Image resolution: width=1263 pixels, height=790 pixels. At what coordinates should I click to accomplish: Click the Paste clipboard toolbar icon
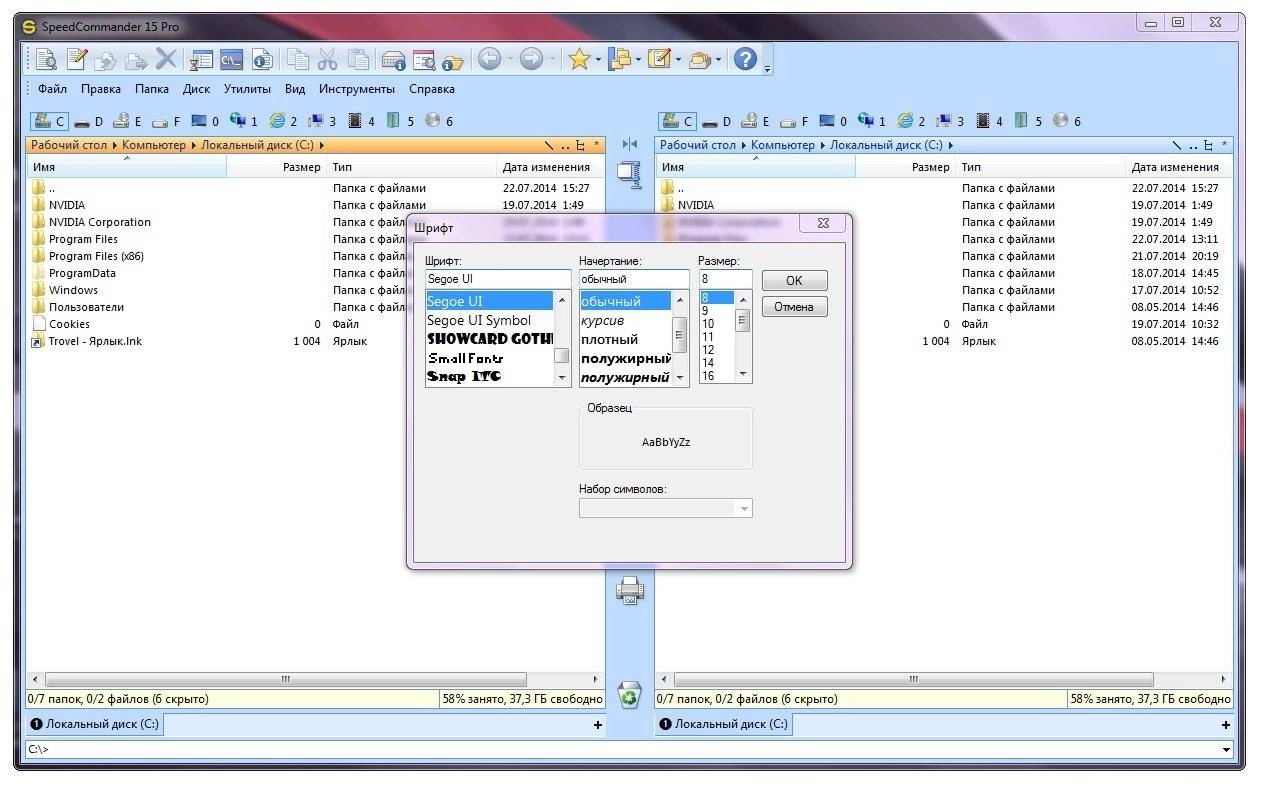[358, 60]
